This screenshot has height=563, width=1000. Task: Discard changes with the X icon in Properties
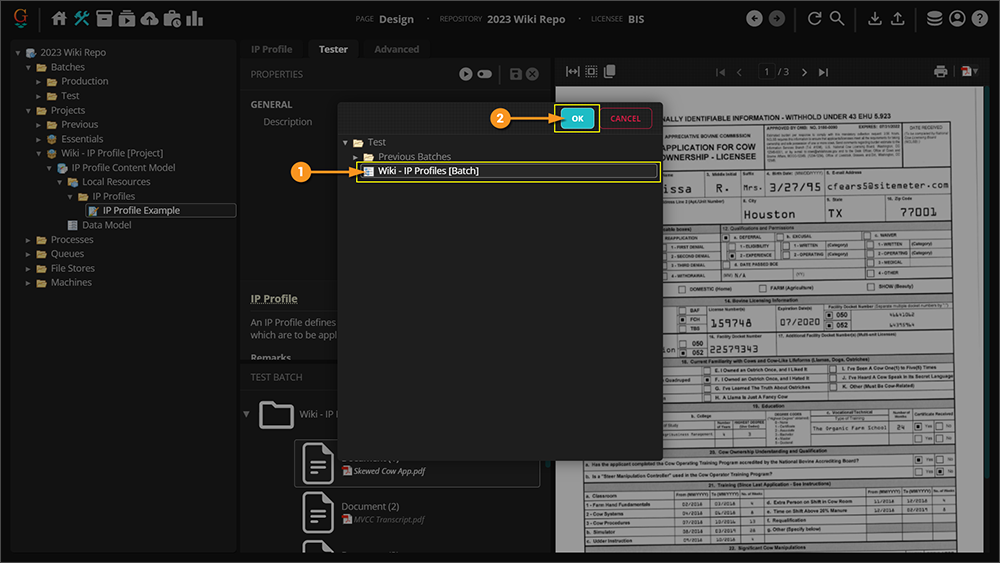[533, 74]
